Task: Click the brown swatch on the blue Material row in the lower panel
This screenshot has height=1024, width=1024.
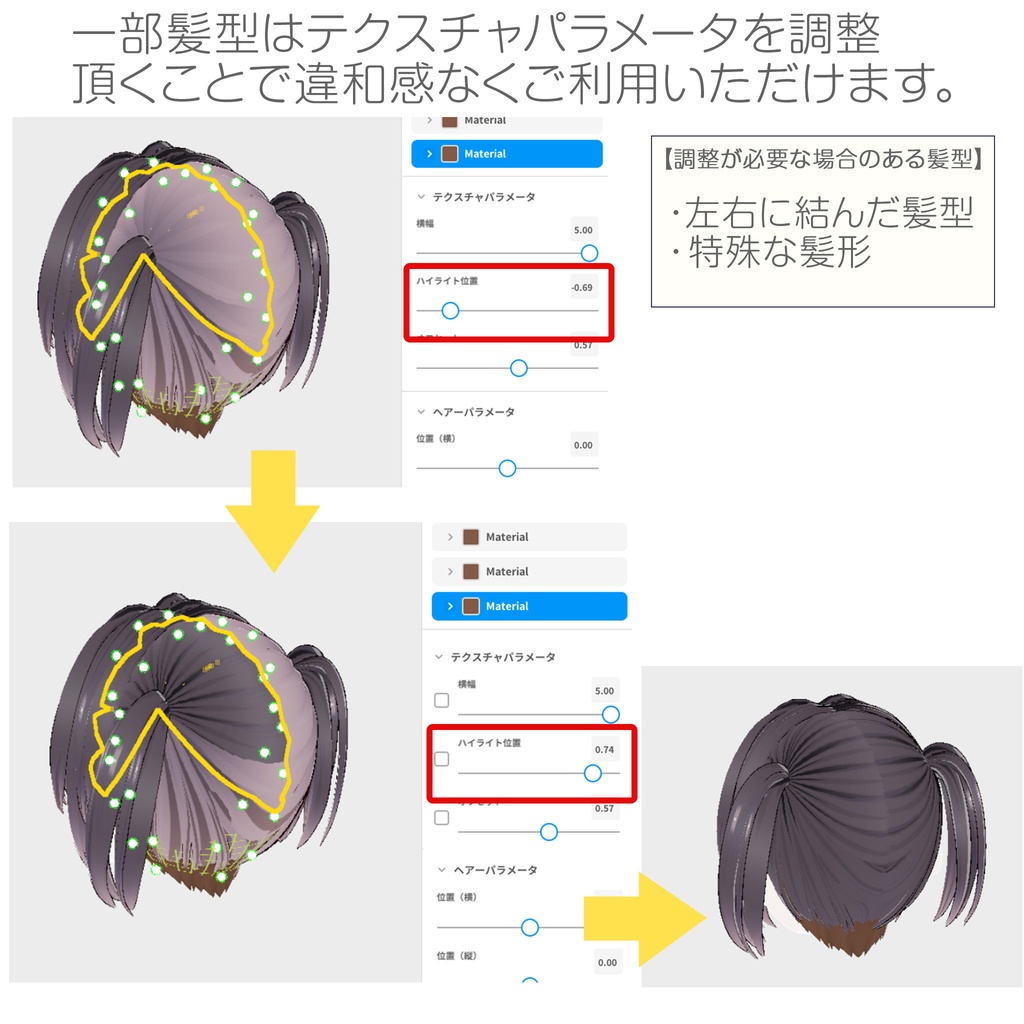Action: point(471,606)
